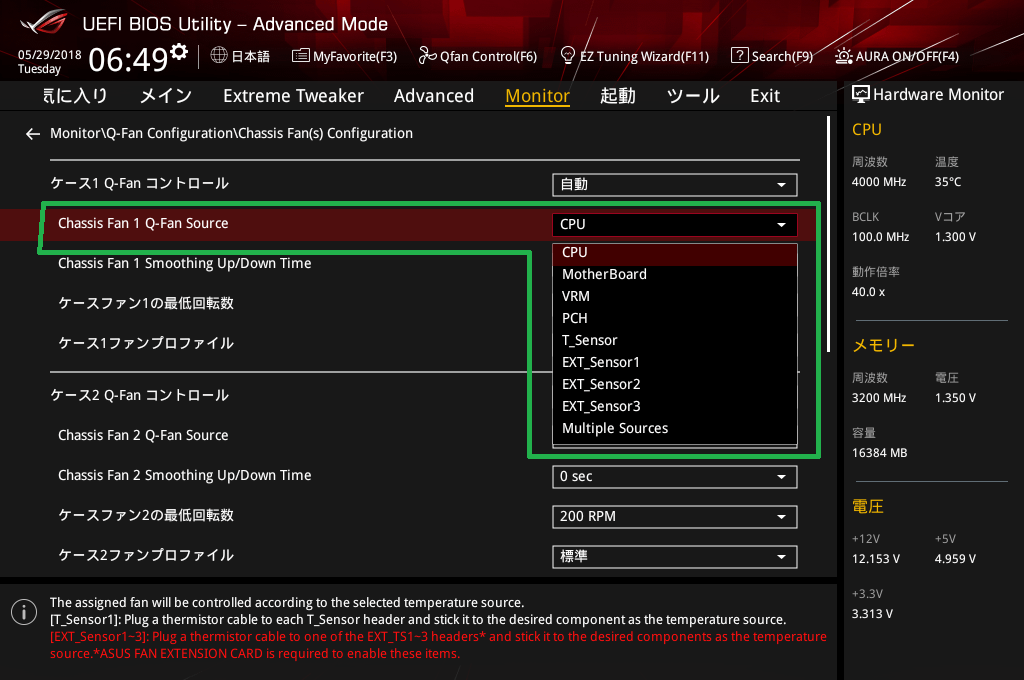Open Qfan Control(F6)
1024x680 pixels.
pyautogui.click(x=477, y=56)
